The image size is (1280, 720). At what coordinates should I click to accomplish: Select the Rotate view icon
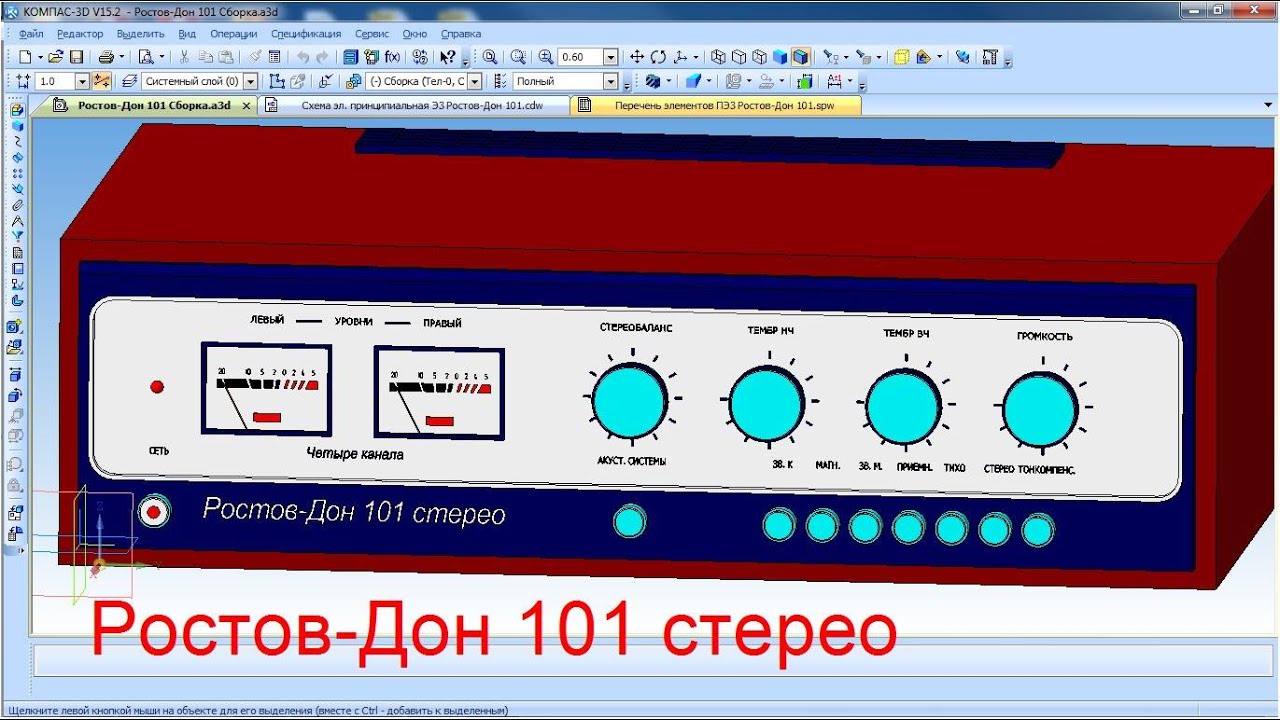[659, 57]
